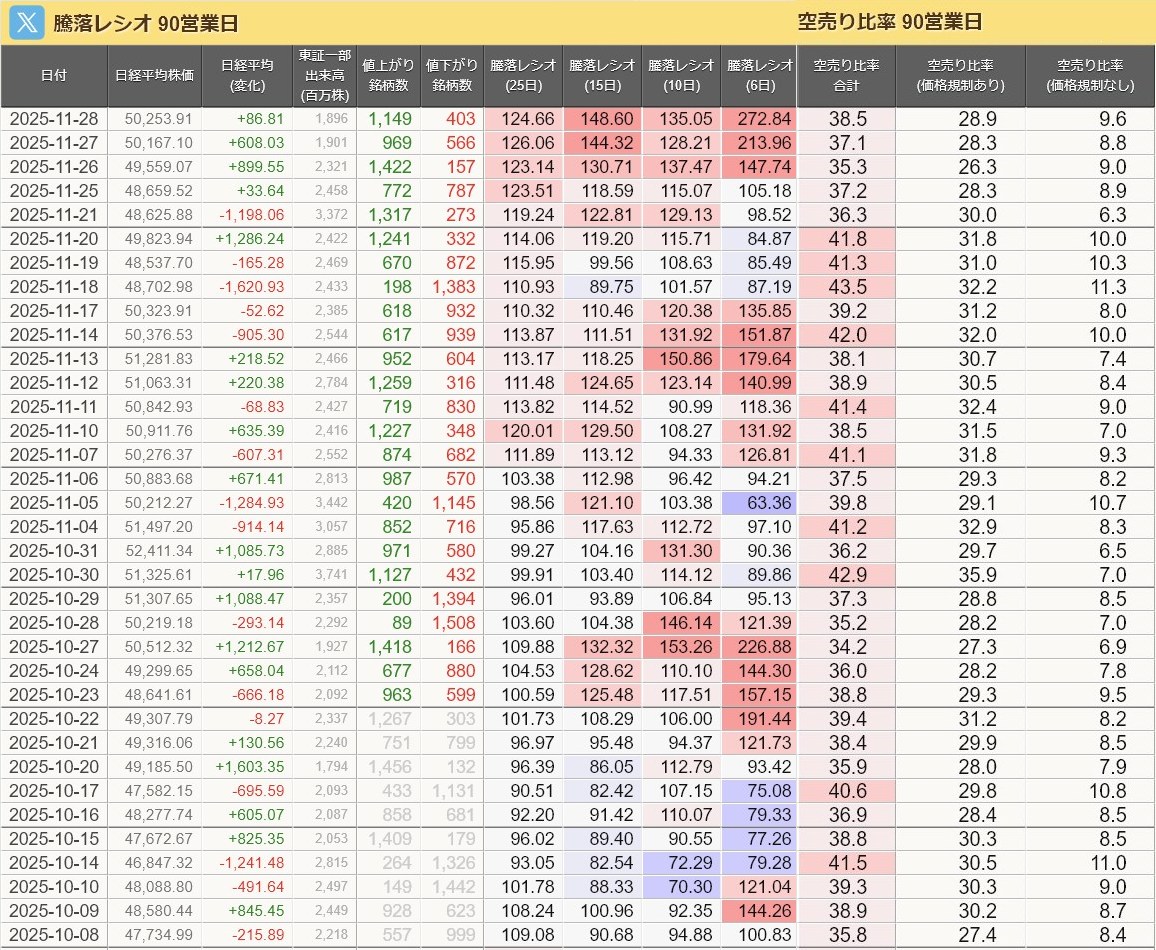Click the X (Twitter) share icon
This screenshot has height=950, width=1156.
[26, 23]
